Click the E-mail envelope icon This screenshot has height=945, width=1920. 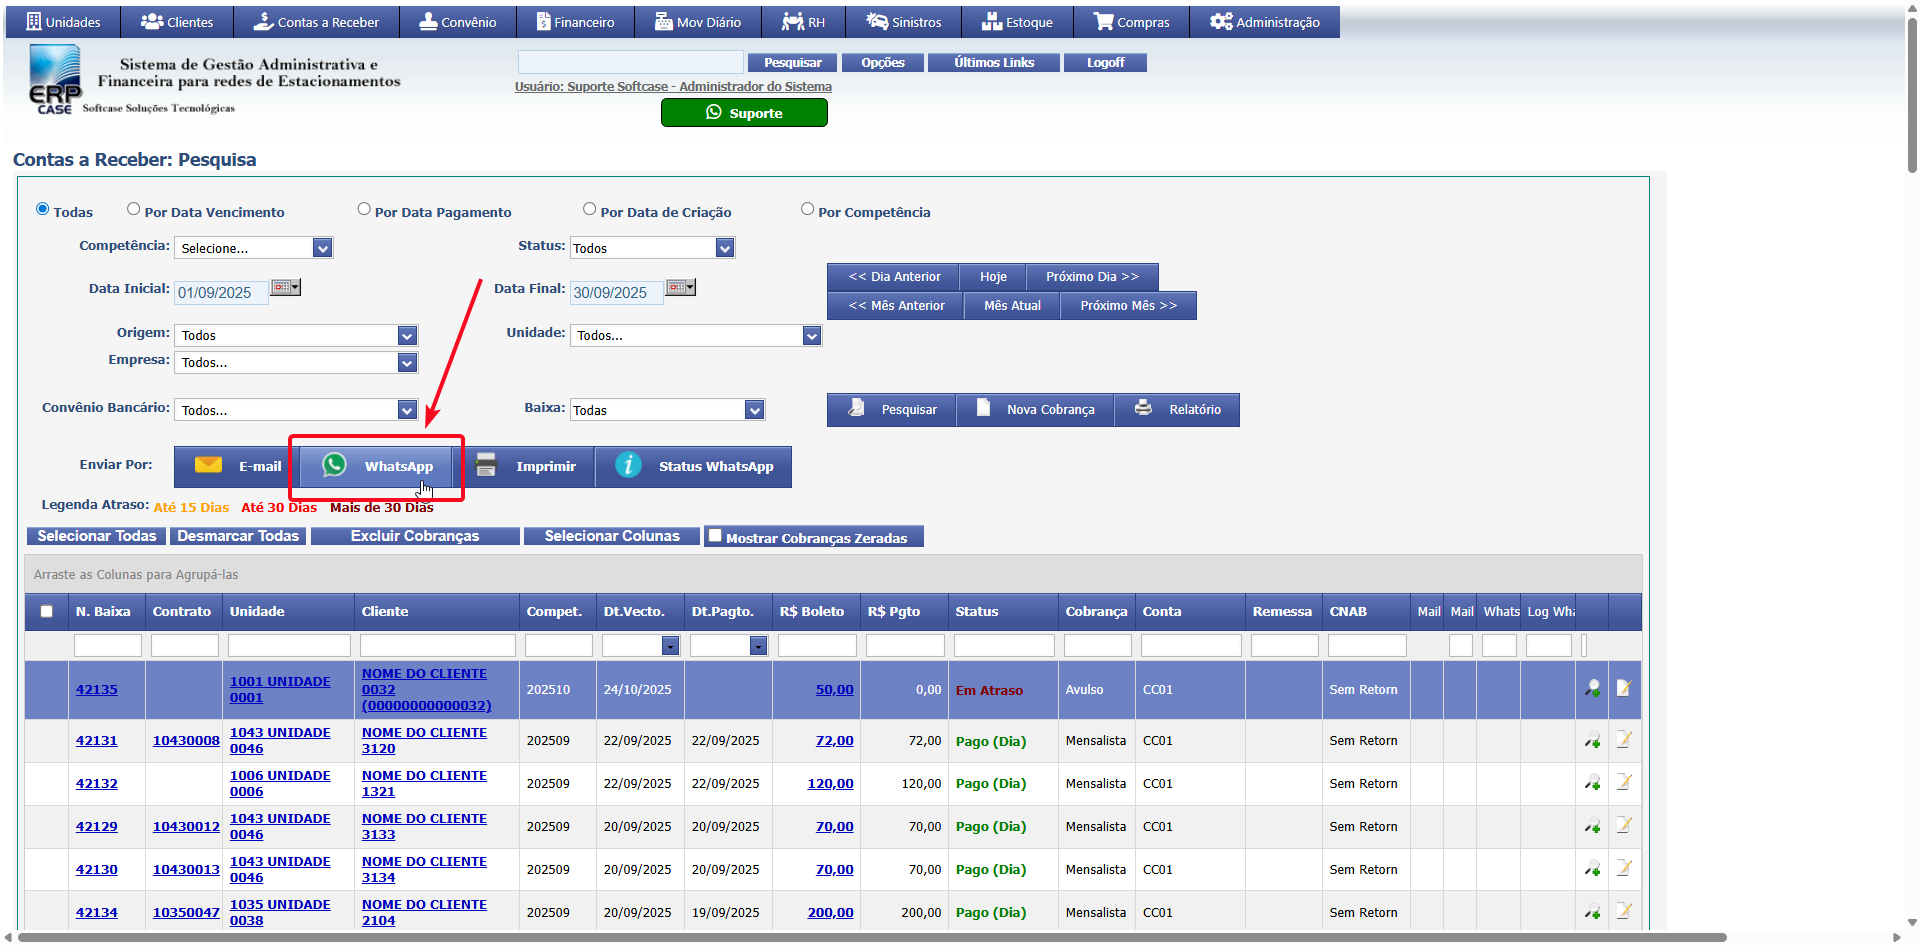(x=208, y=465)
